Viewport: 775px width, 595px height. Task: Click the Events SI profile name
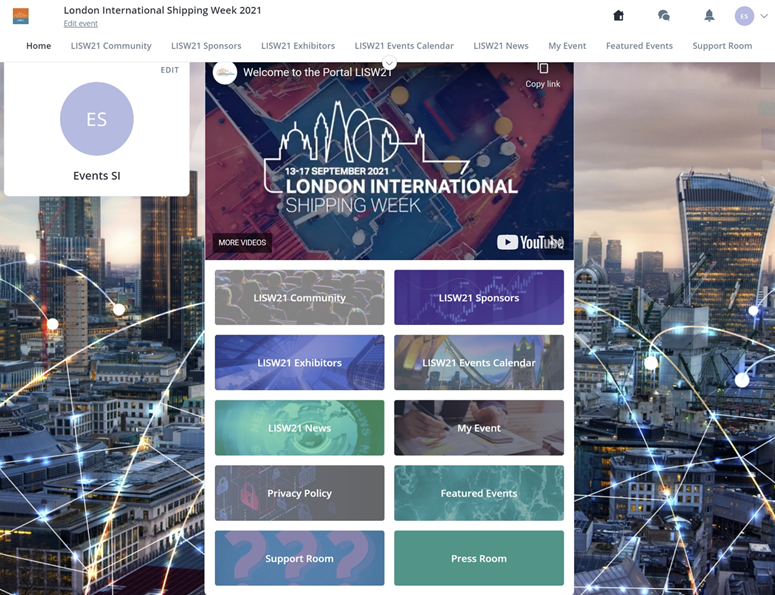point(97,176)
